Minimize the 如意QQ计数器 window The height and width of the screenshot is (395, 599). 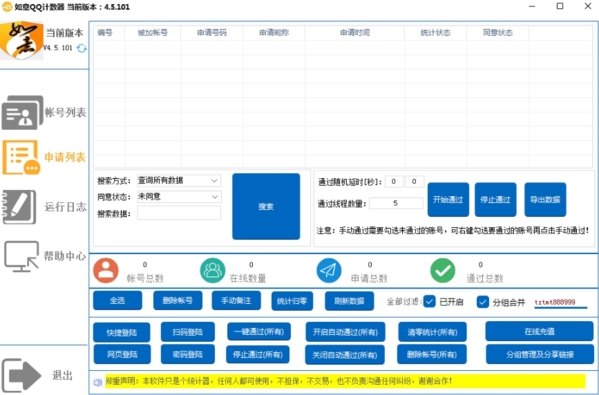pos(532,6)
